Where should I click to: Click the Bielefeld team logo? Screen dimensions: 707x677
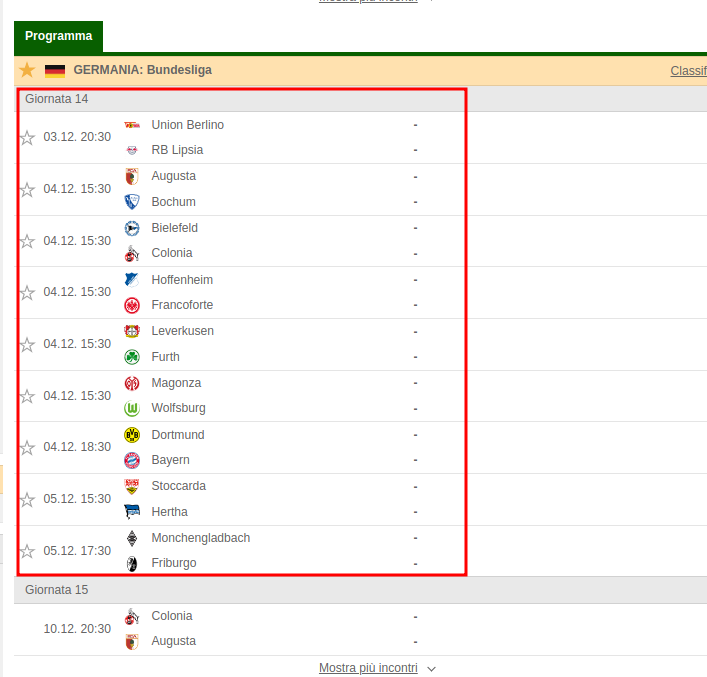pyautogui.click(x=132, y=228)
